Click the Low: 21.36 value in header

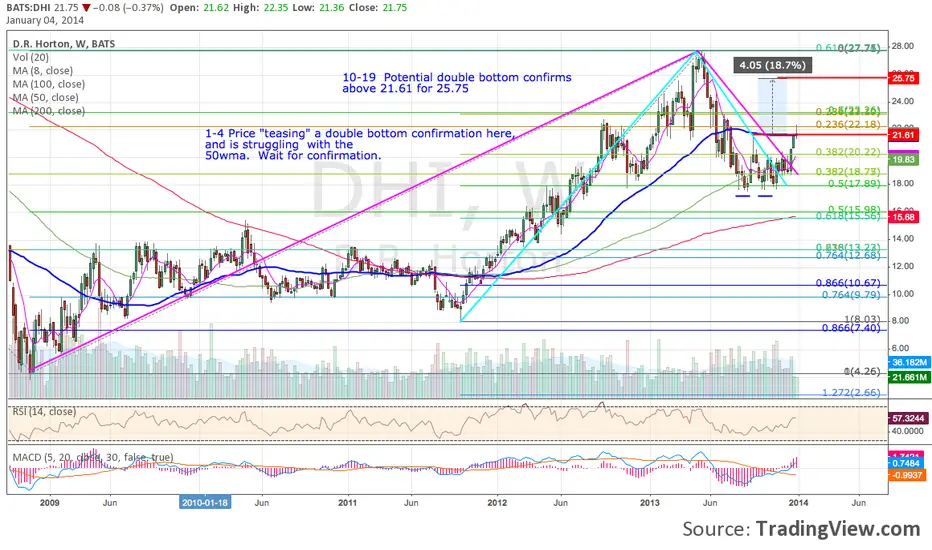coord(319,8)
